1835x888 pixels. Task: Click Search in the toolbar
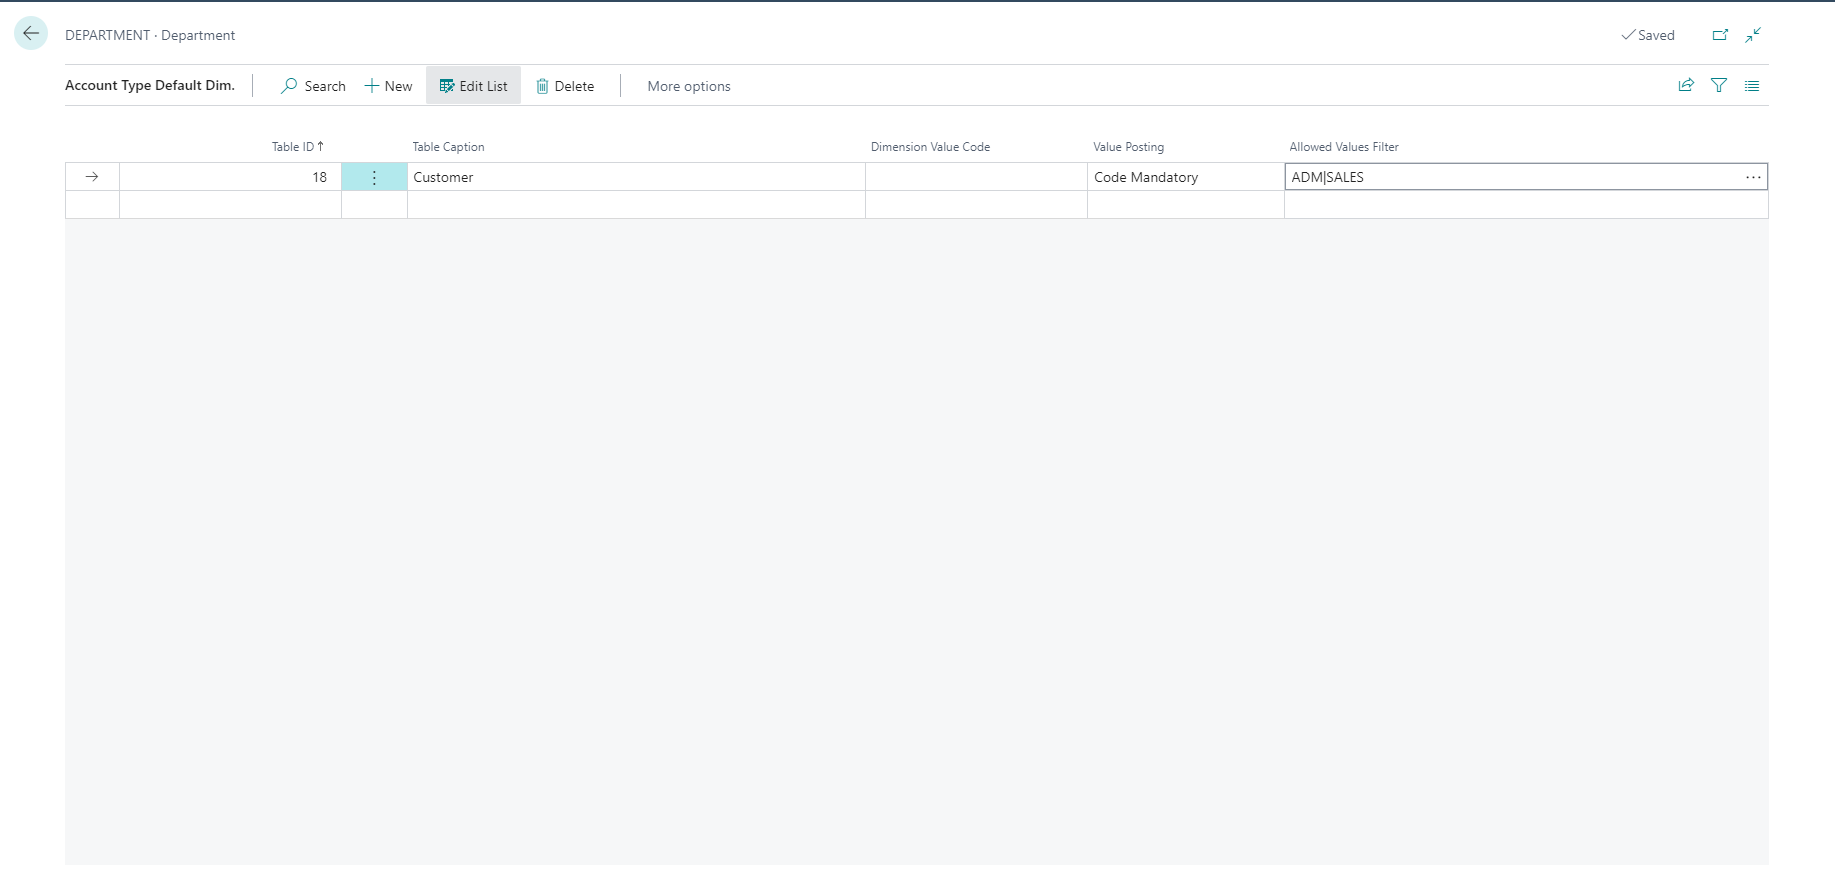pyautogui.click(x=313, y=86)
